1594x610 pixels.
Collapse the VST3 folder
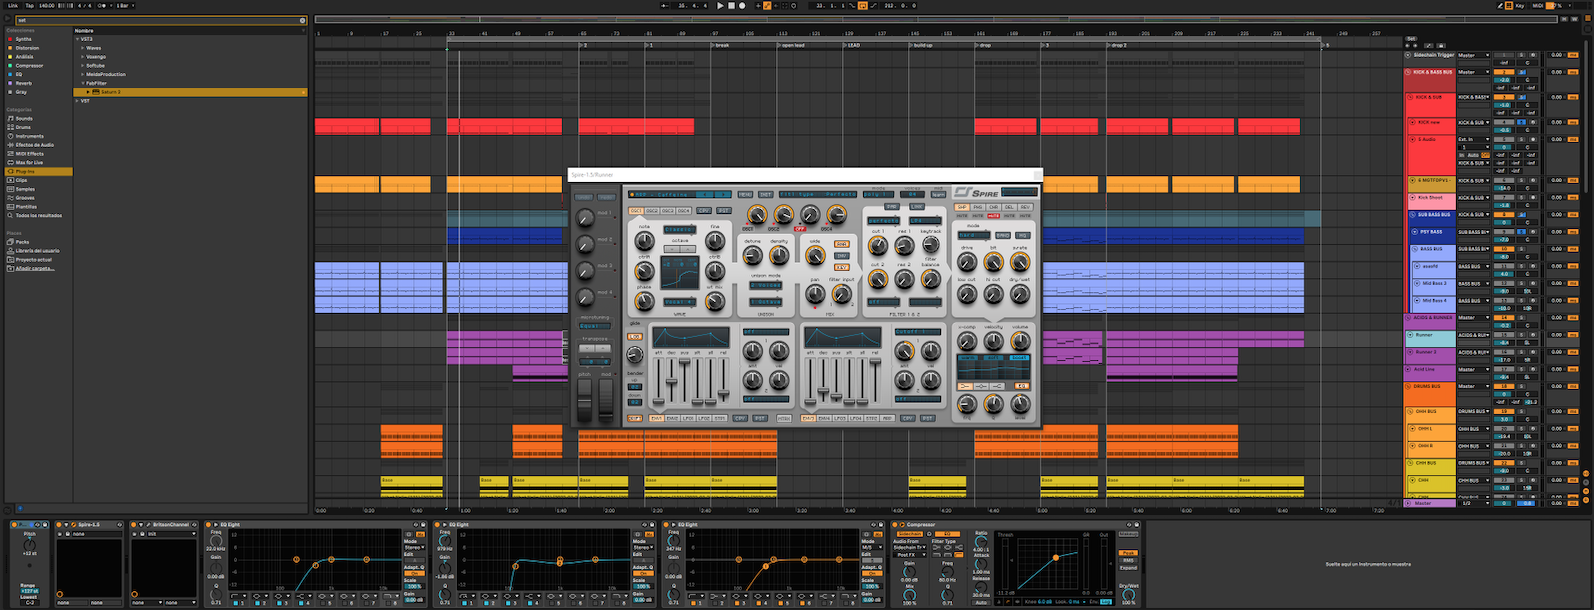[x=77, y=39]
